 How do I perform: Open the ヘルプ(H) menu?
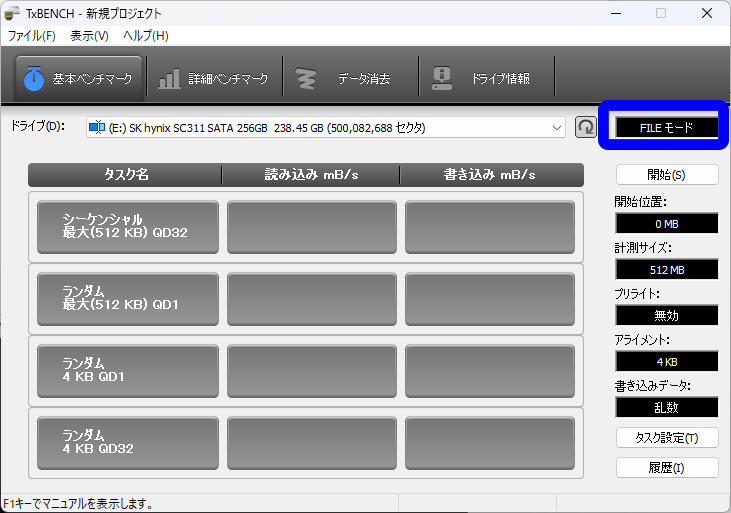click(x=146, y=35)
